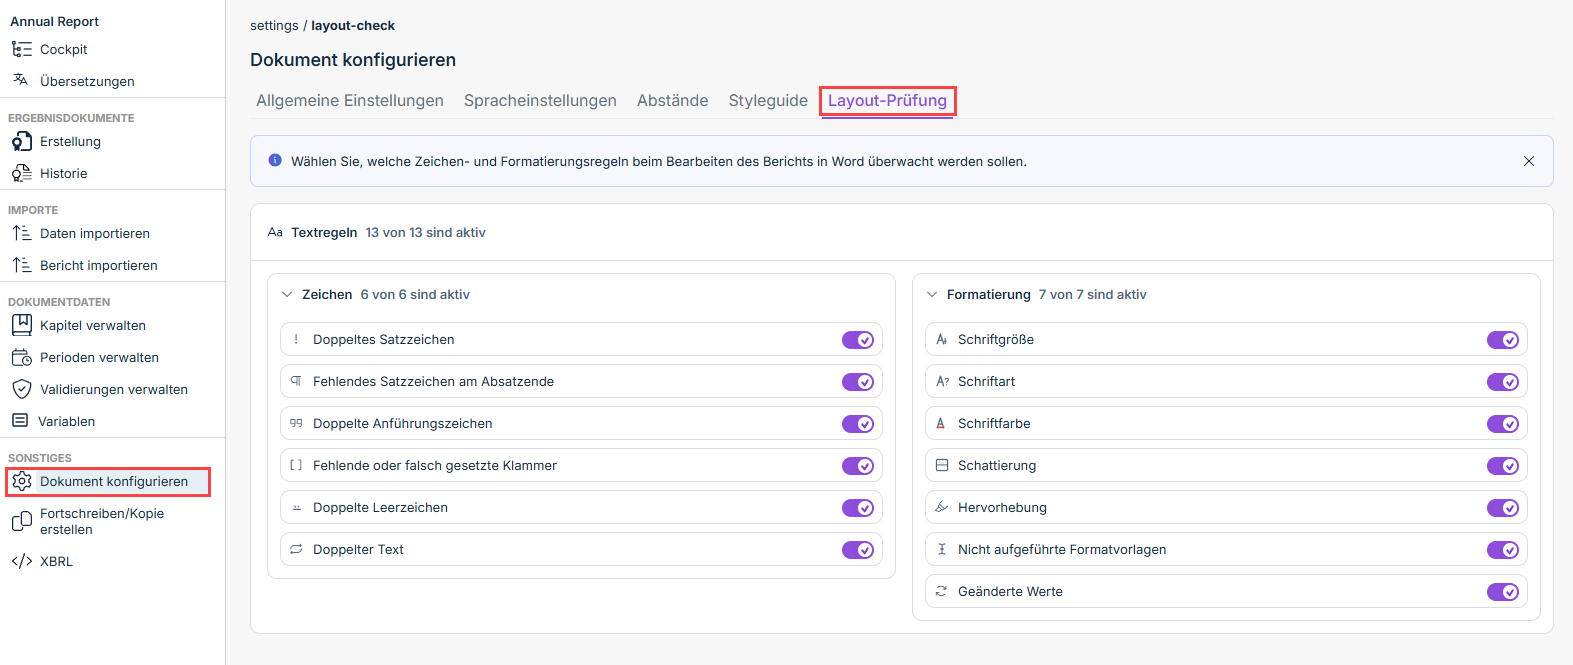Click the Perioden verwalten calendar icon

(x=22, y=357)
